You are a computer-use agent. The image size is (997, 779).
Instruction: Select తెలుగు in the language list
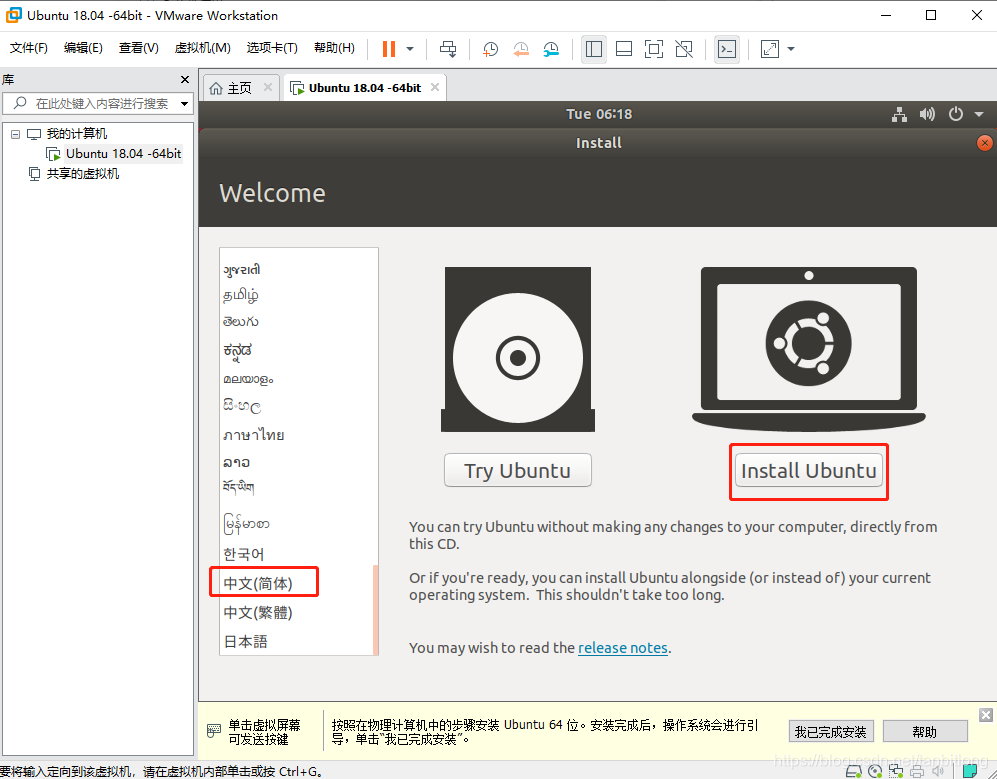[x=240, y=322]
